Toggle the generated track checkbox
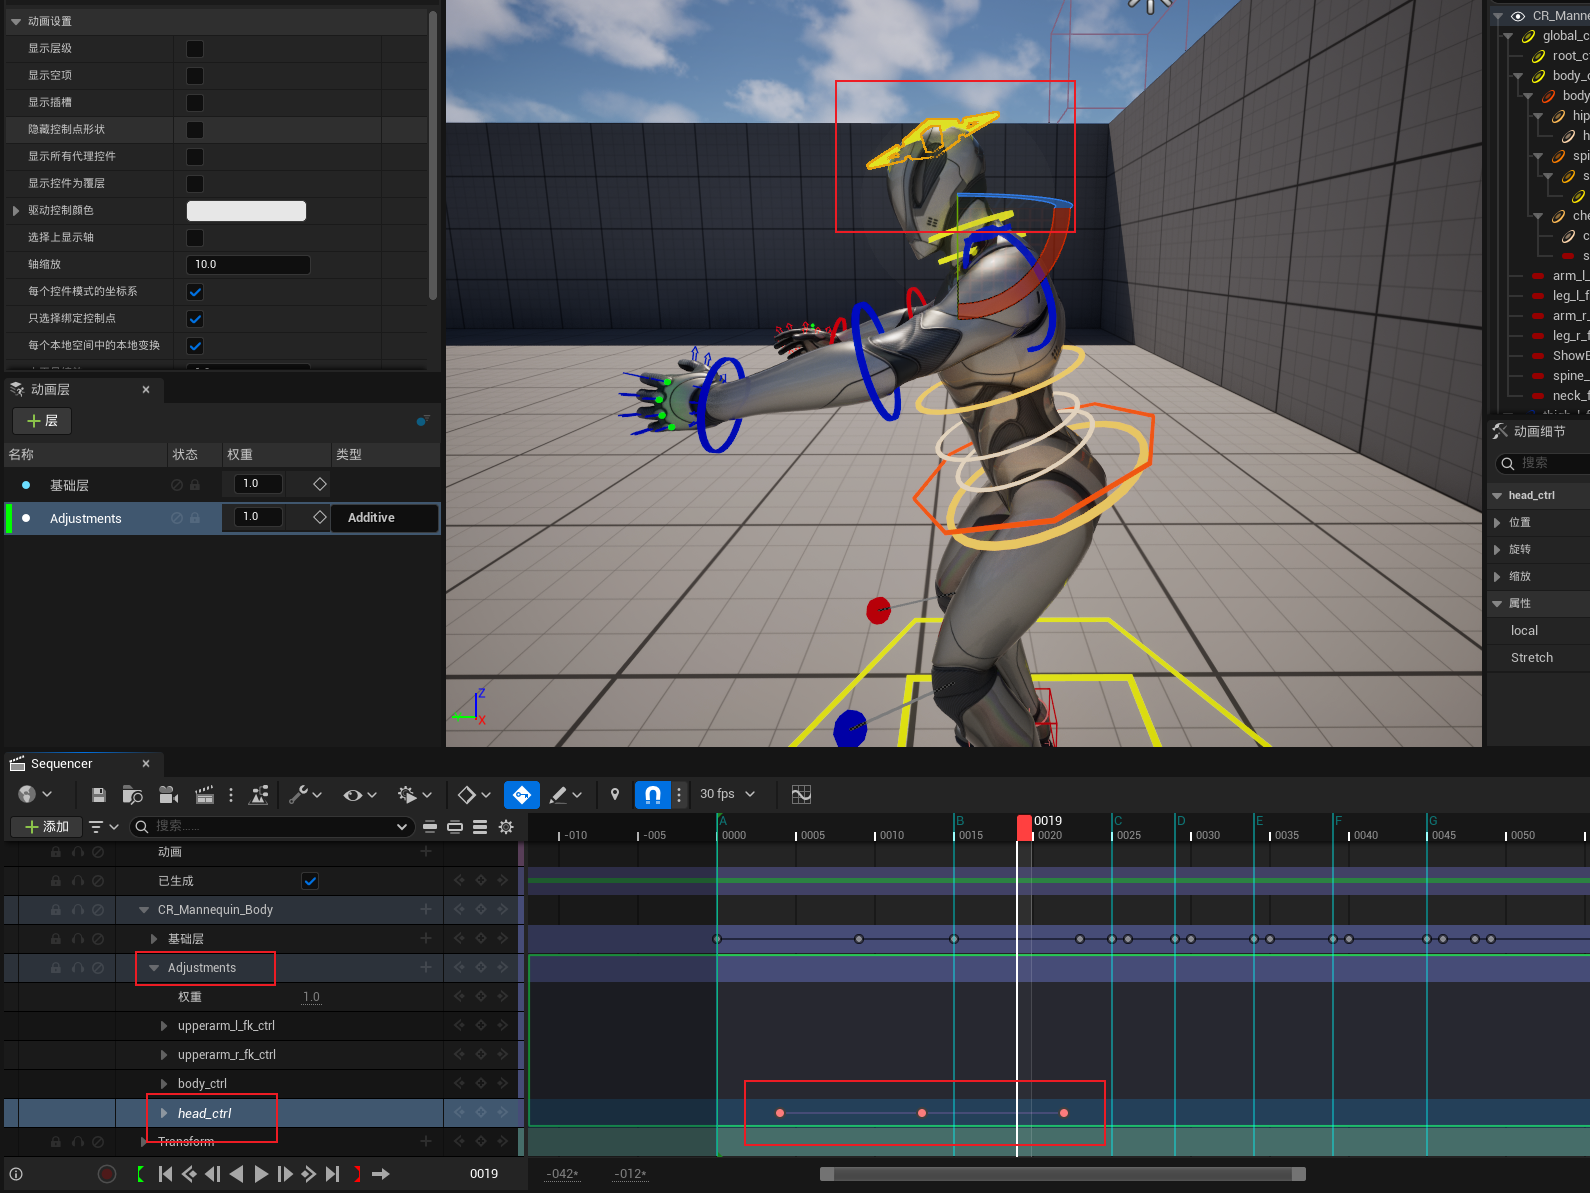 [310, 881]
